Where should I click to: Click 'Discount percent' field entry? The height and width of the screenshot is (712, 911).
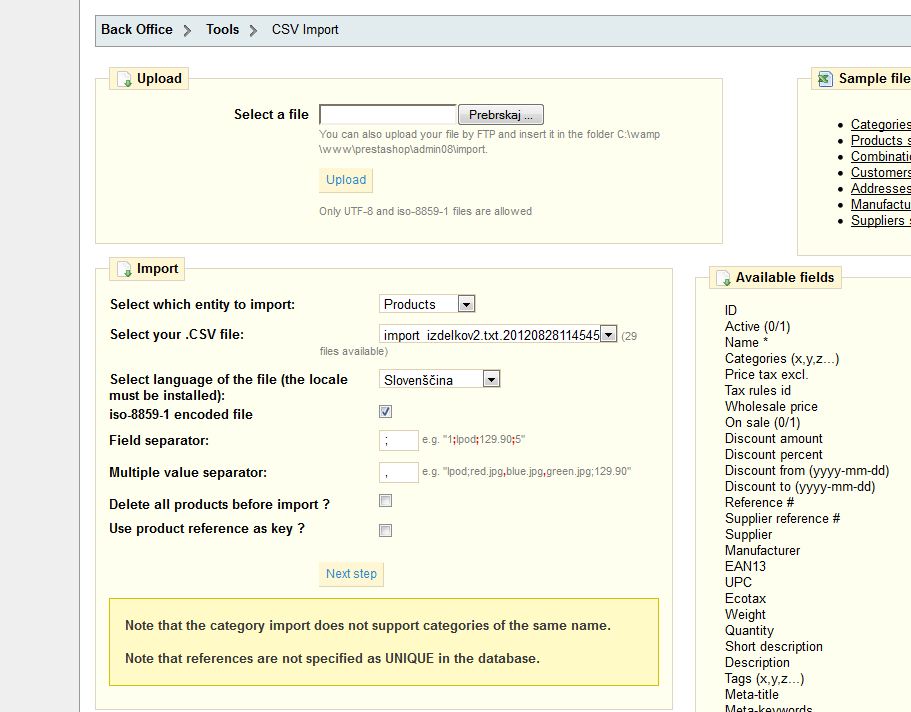(773, 455)
